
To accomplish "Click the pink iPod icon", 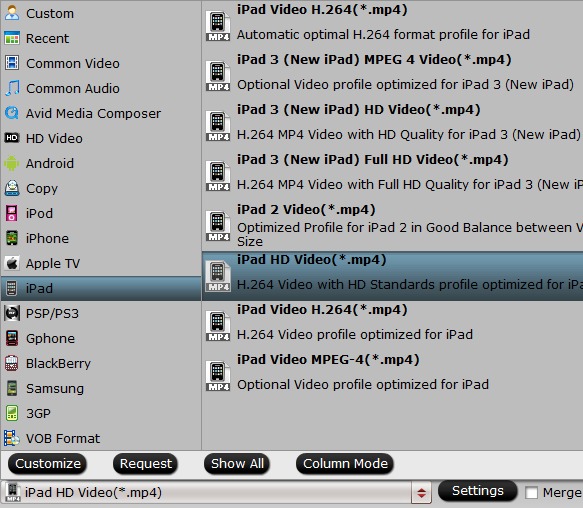I will pyautogui.click(x=12, y=213).
